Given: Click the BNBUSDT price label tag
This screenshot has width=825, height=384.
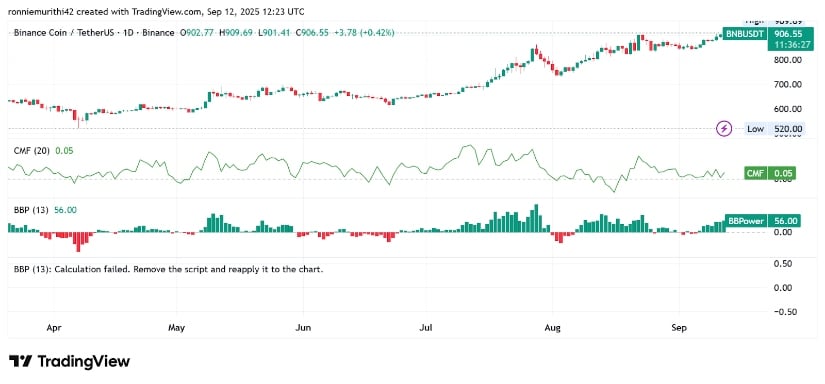Looking at the screenshot, I should coord(743,33).
